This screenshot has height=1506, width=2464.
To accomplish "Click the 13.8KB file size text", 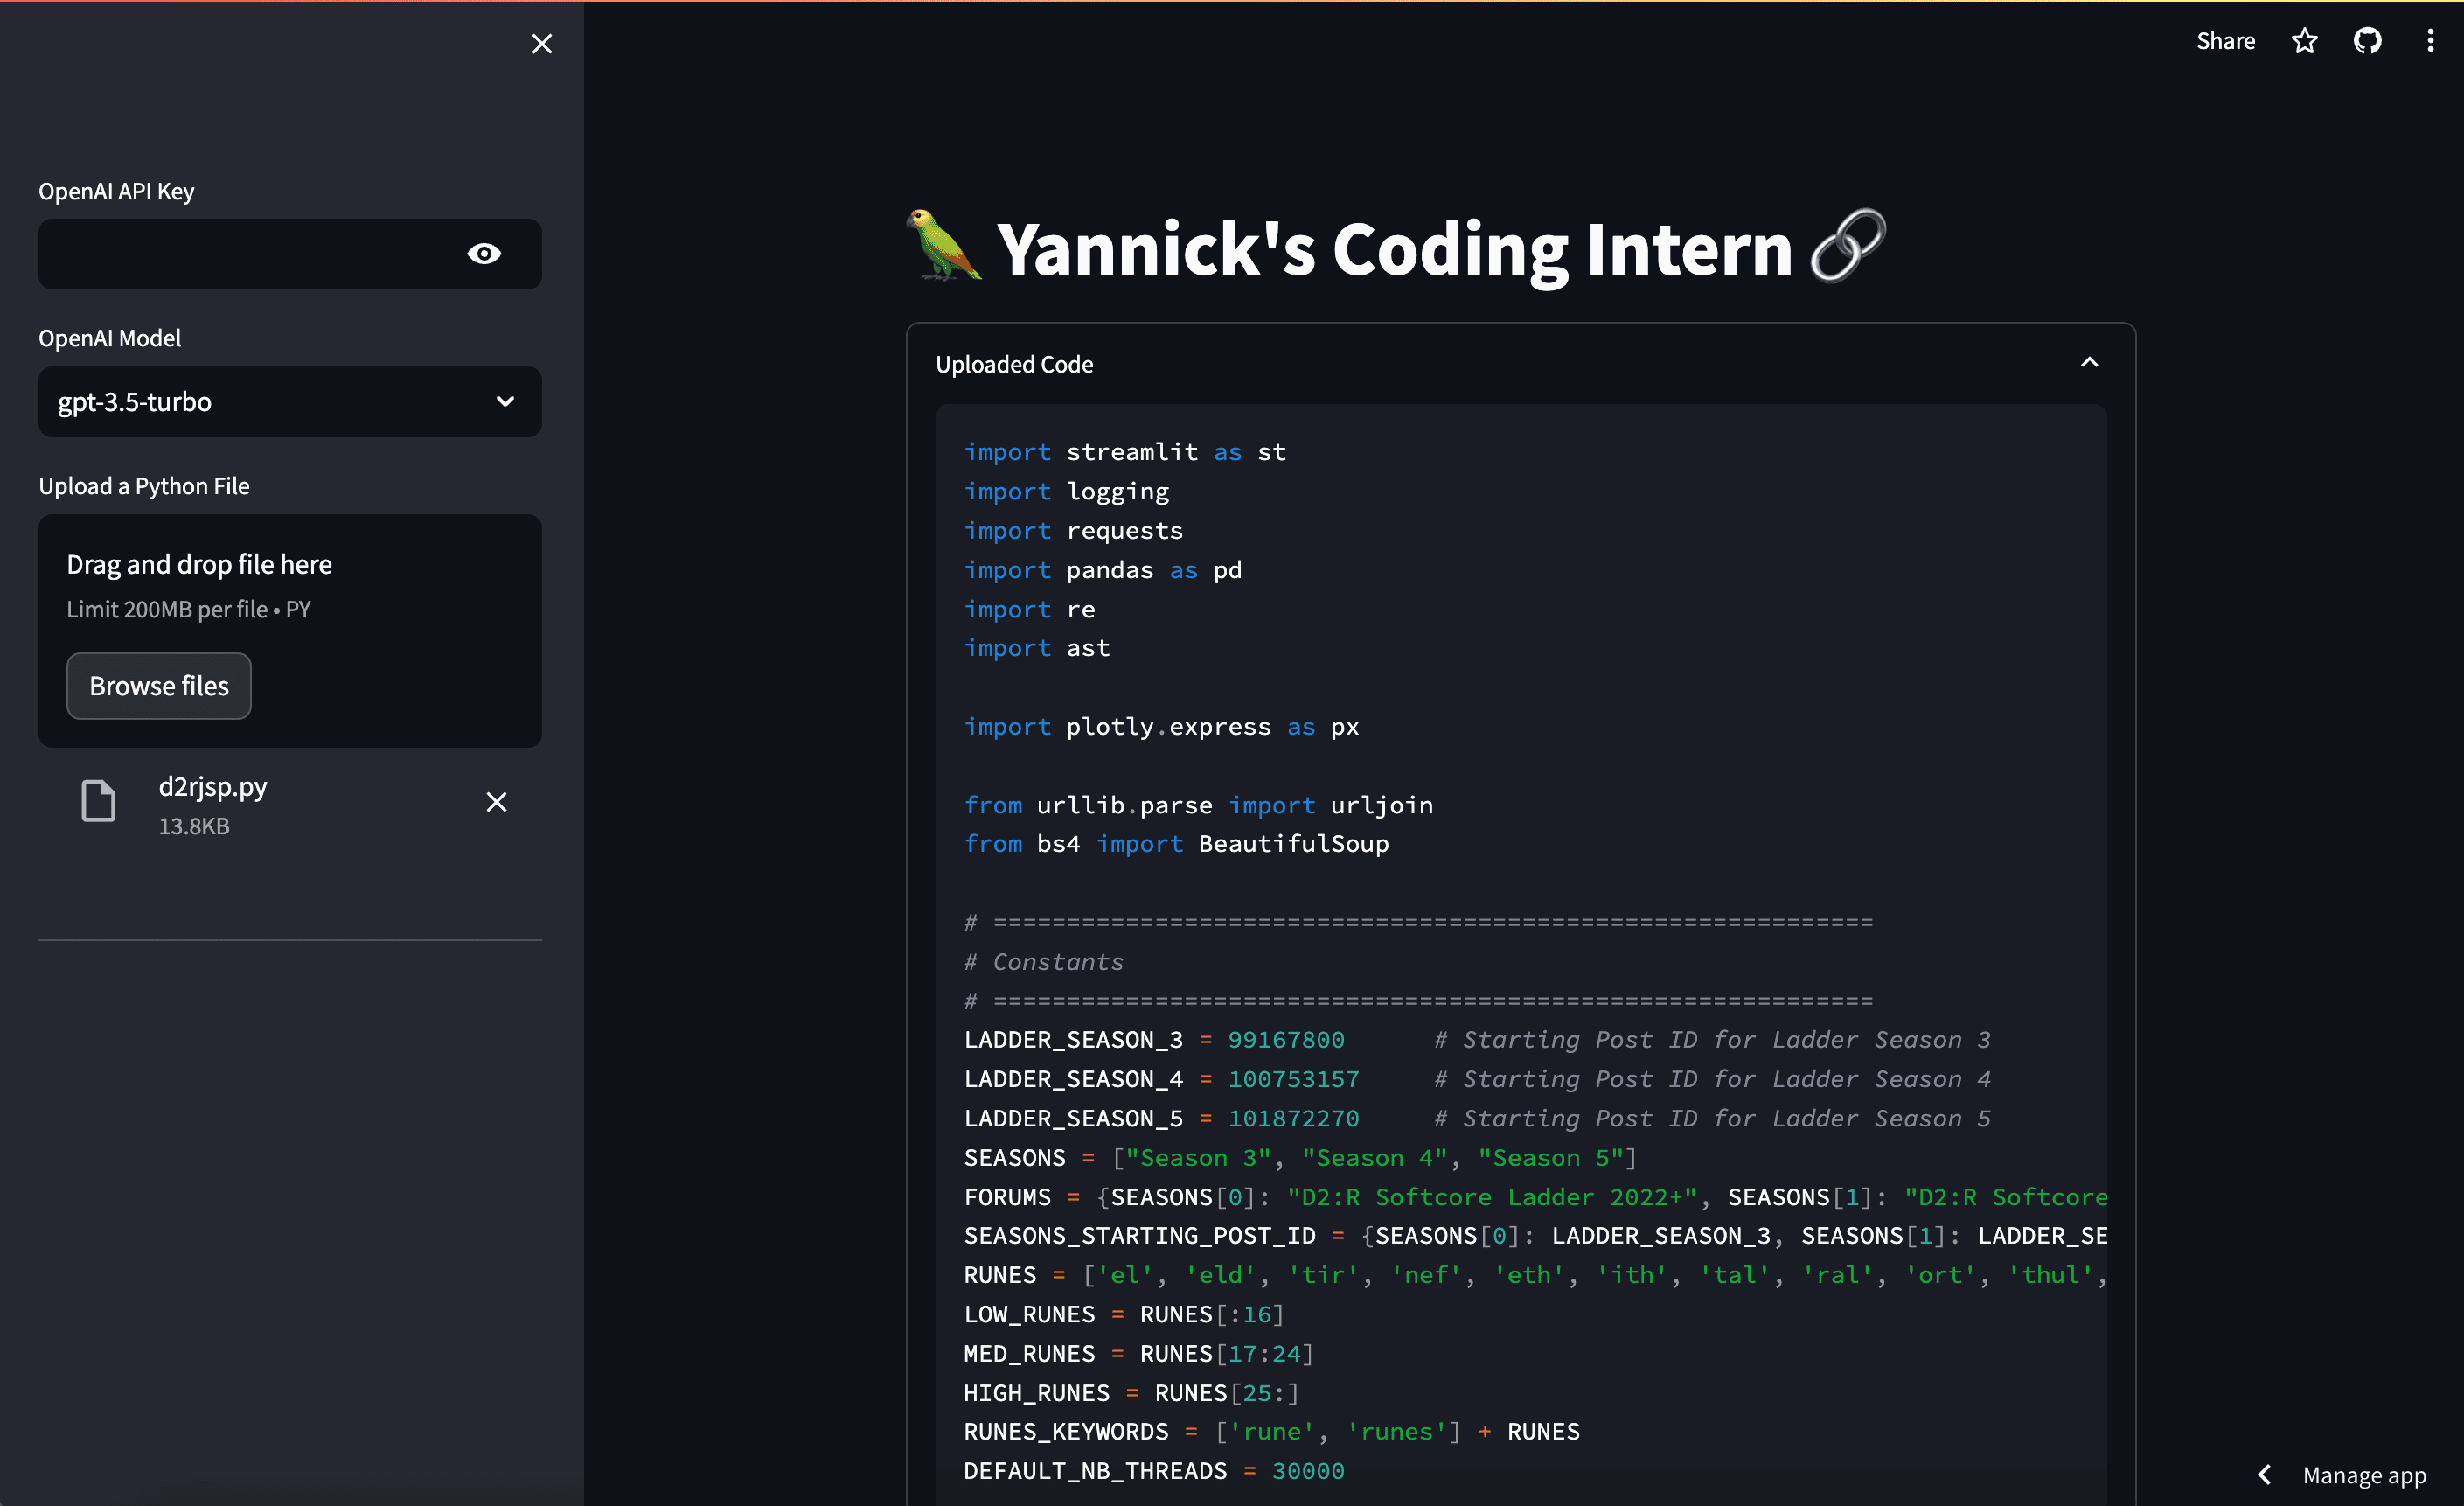I will tap(194, 826).
